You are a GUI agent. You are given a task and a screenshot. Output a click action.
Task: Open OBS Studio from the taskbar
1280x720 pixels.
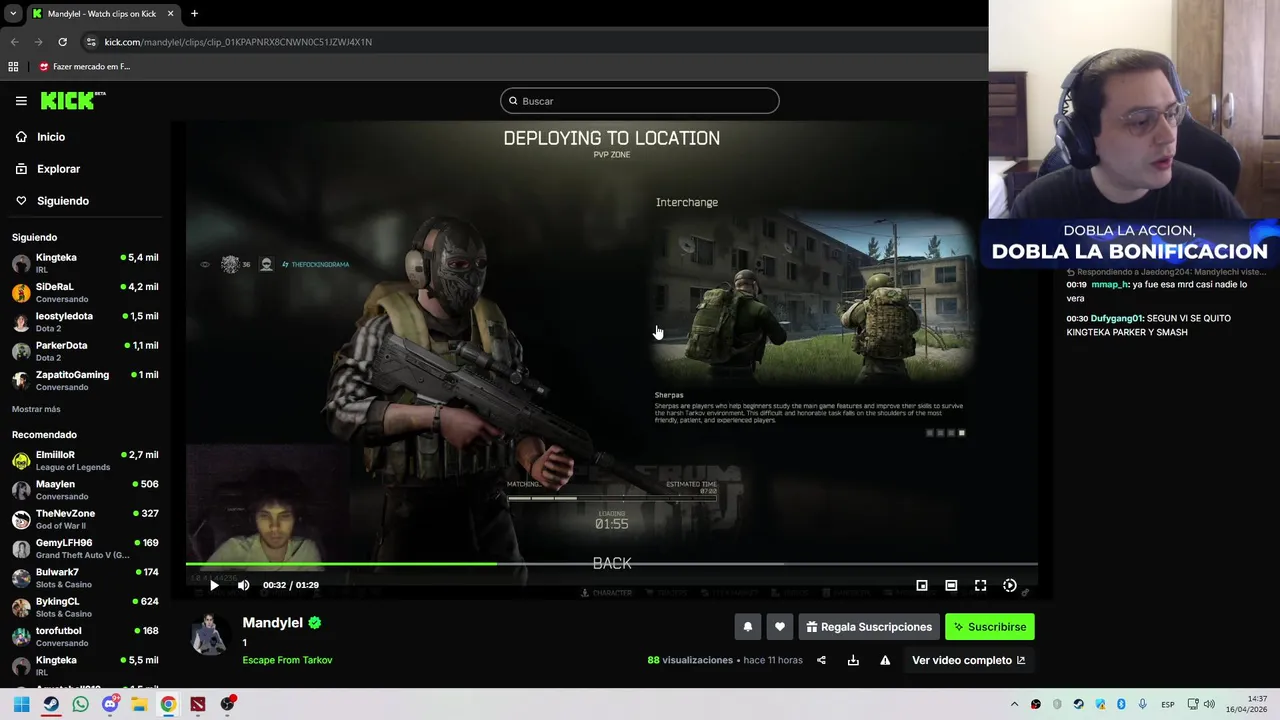click(228, 704)
